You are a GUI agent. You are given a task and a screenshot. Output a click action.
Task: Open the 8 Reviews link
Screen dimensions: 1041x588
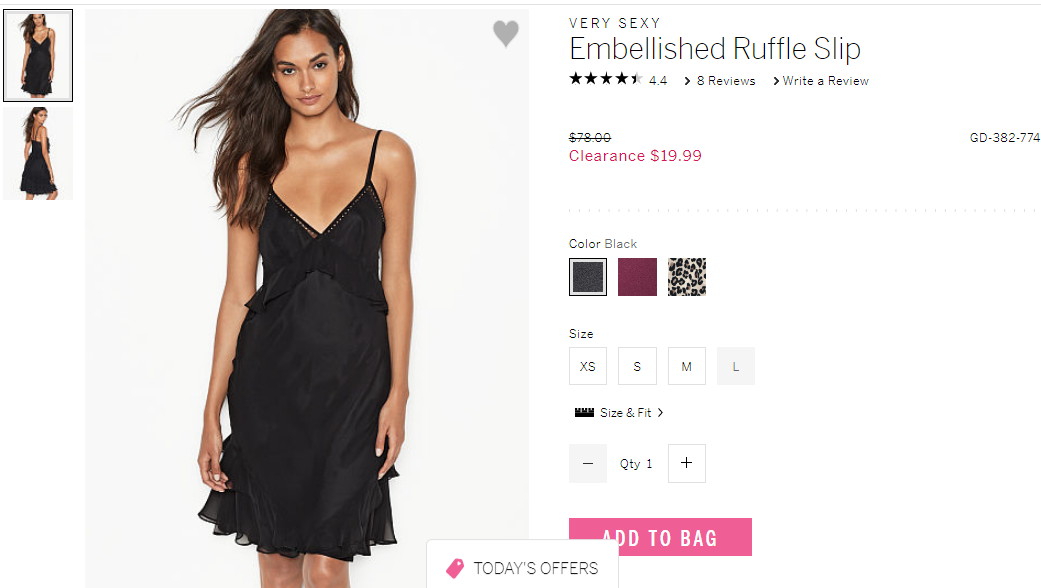coord(726,80)
